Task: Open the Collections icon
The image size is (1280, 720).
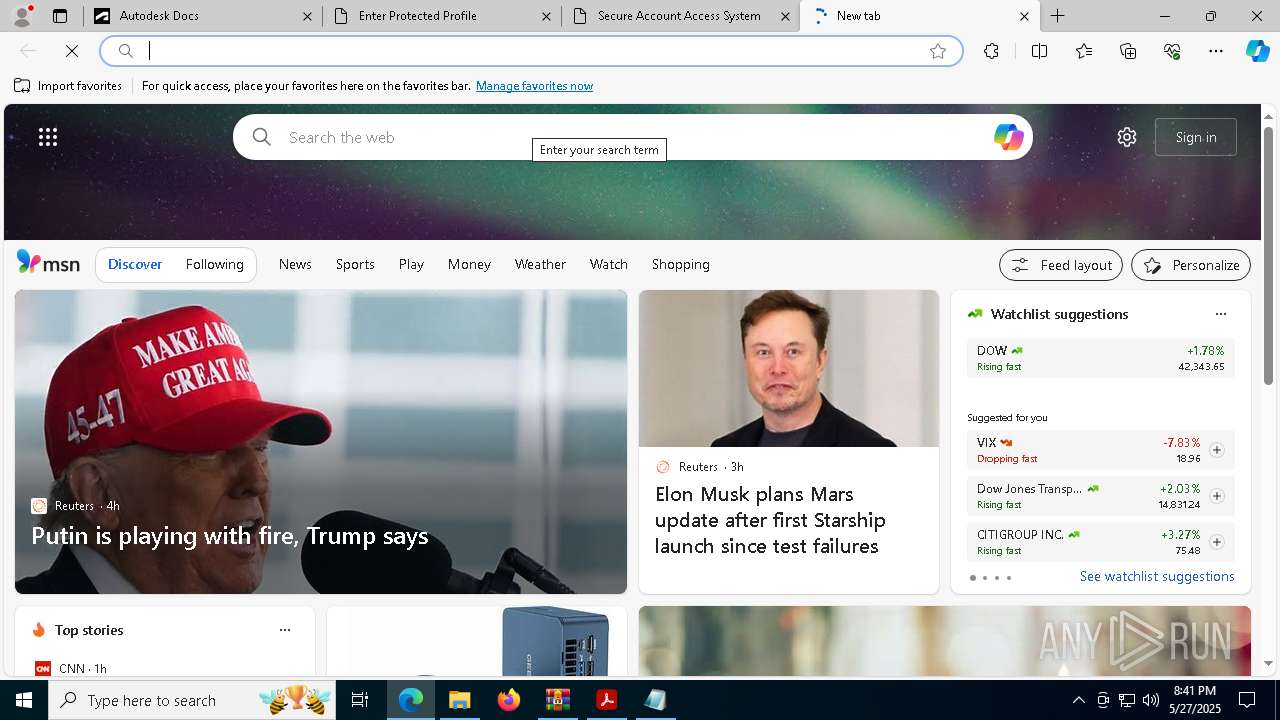Action: point(1128,51)
